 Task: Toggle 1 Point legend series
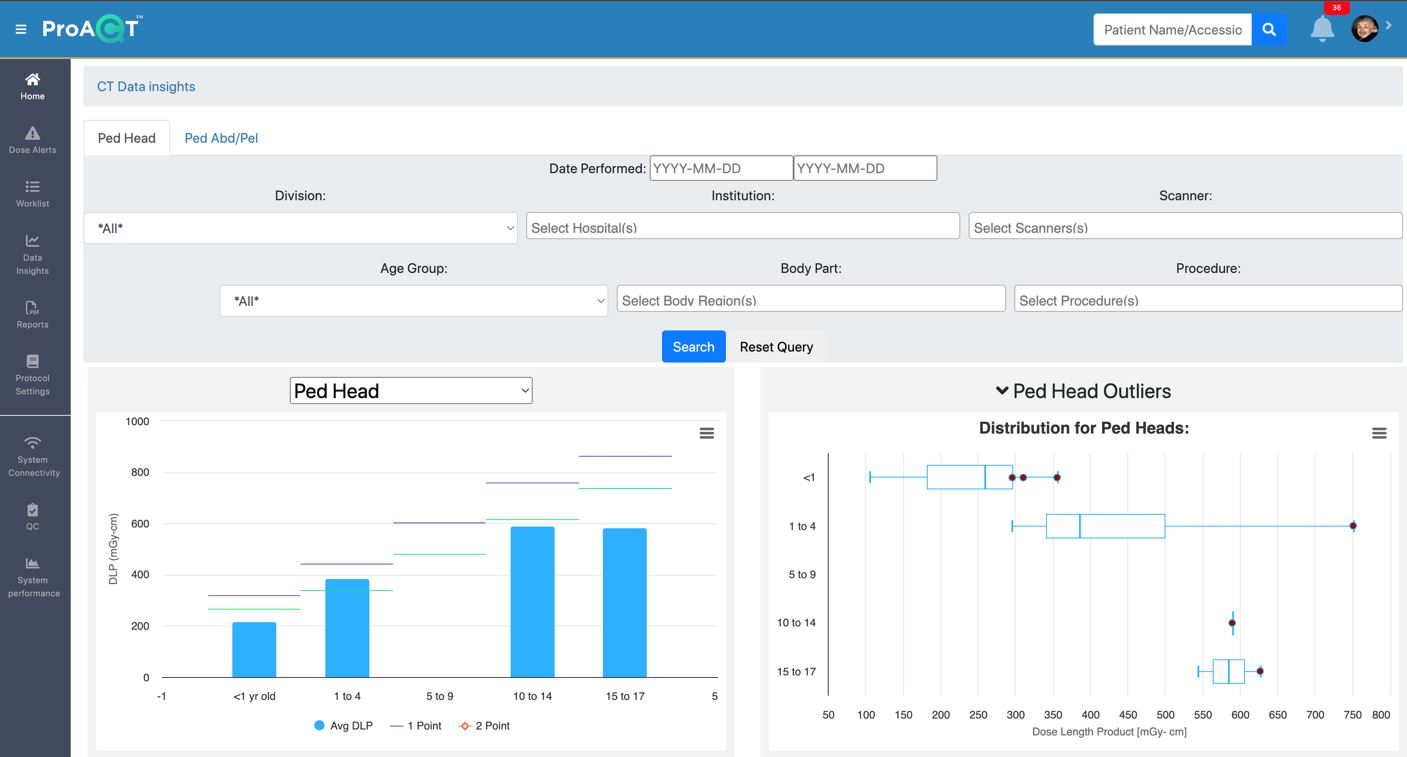[415, 726]
